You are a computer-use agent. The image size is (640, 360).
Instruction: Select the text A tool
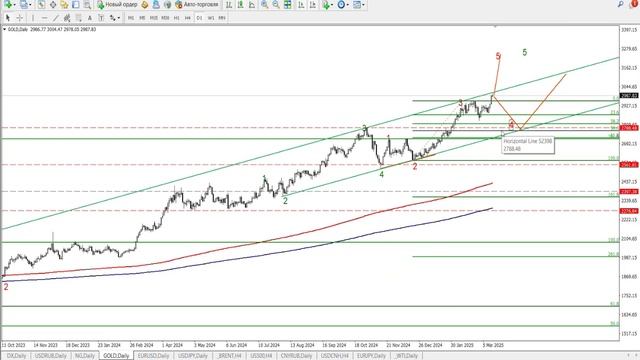click(90, 18)
